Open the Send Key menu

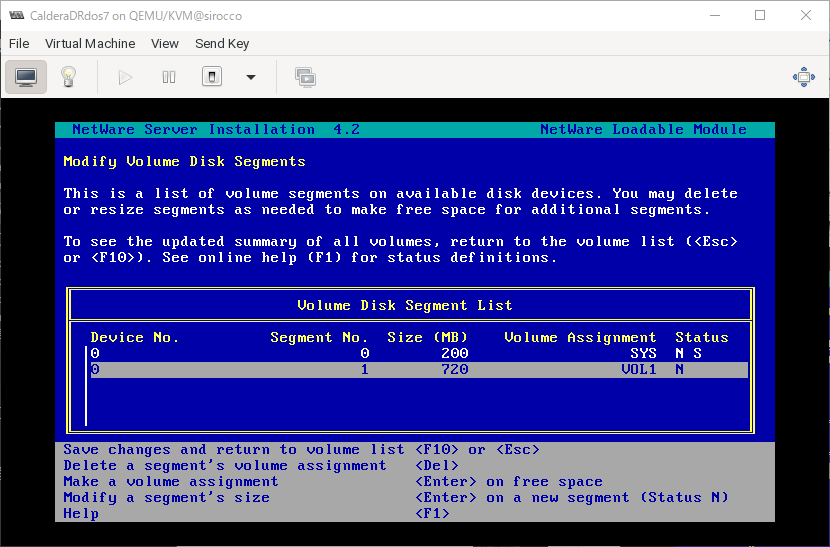(x=222, y=43)
